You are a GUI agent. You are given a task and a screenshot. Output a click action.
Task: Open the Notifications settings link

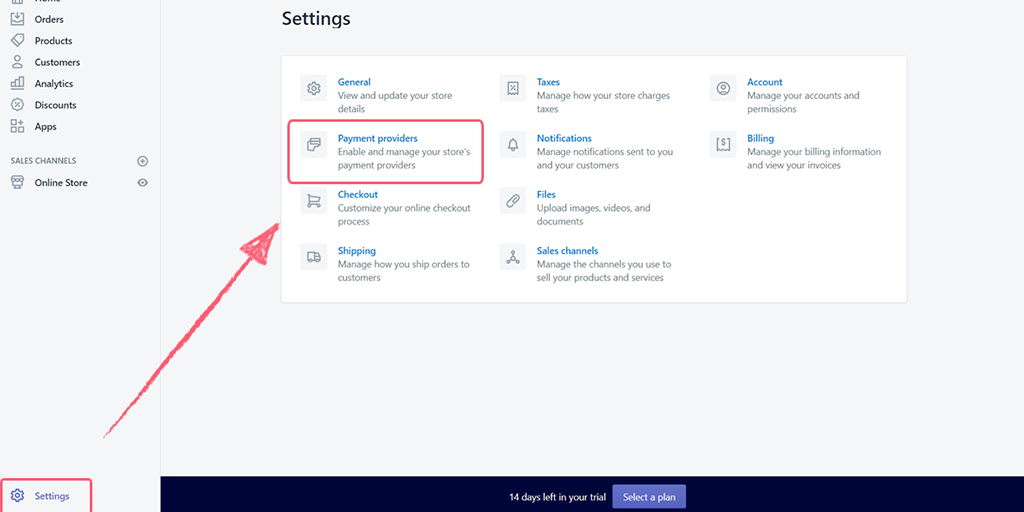[564, 138]
